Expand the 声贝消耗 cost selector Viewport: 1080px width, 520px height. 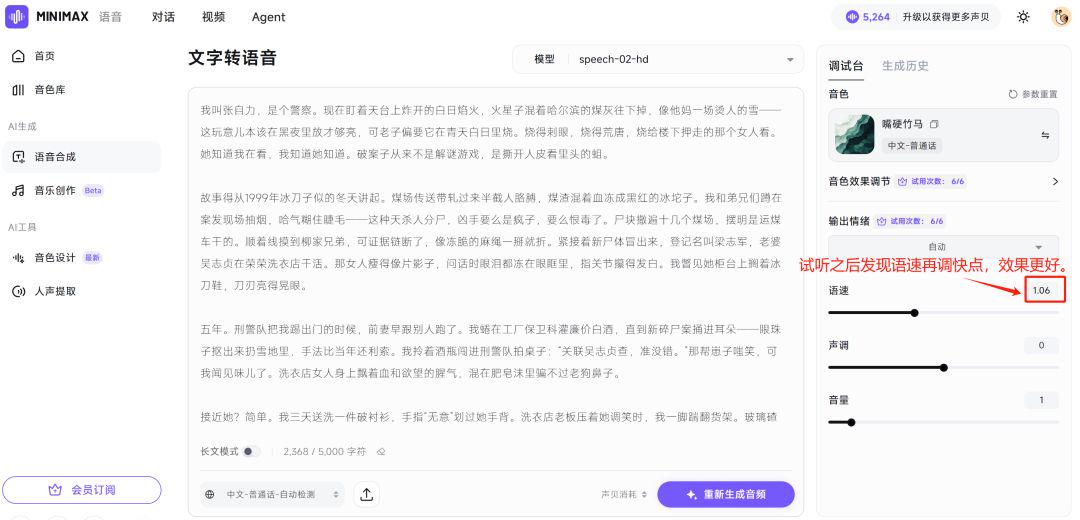624,495
